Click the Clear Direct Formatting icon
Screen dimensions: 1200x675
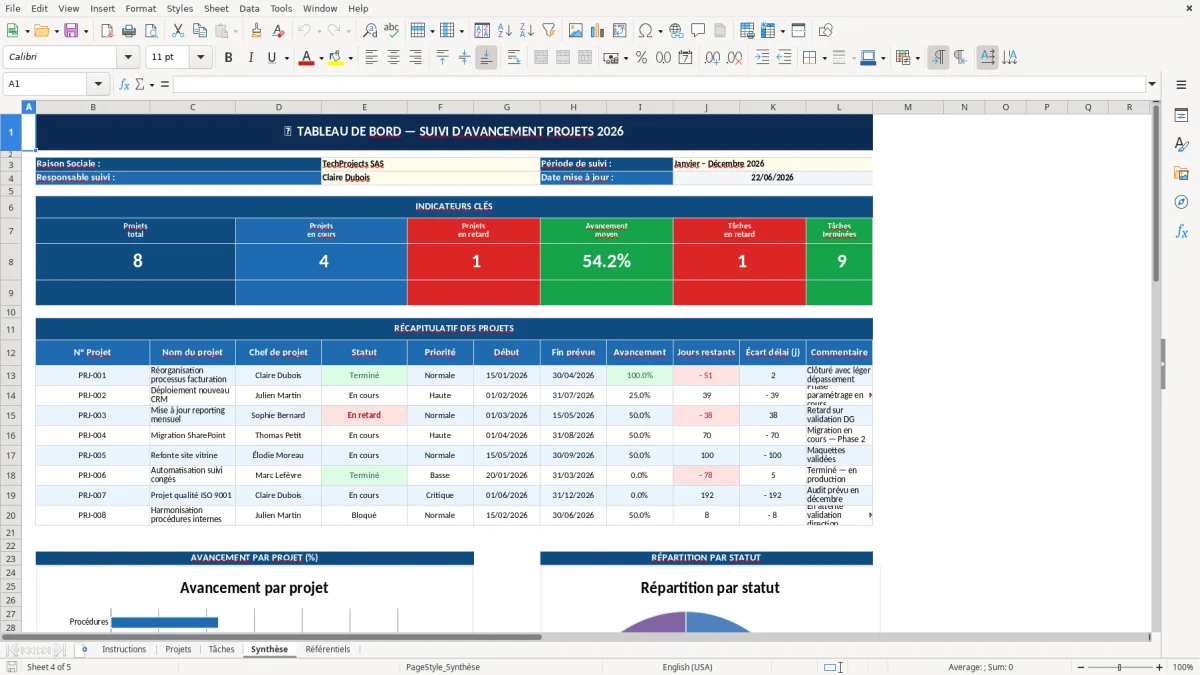pyautogui.click(x=277, y=31)
